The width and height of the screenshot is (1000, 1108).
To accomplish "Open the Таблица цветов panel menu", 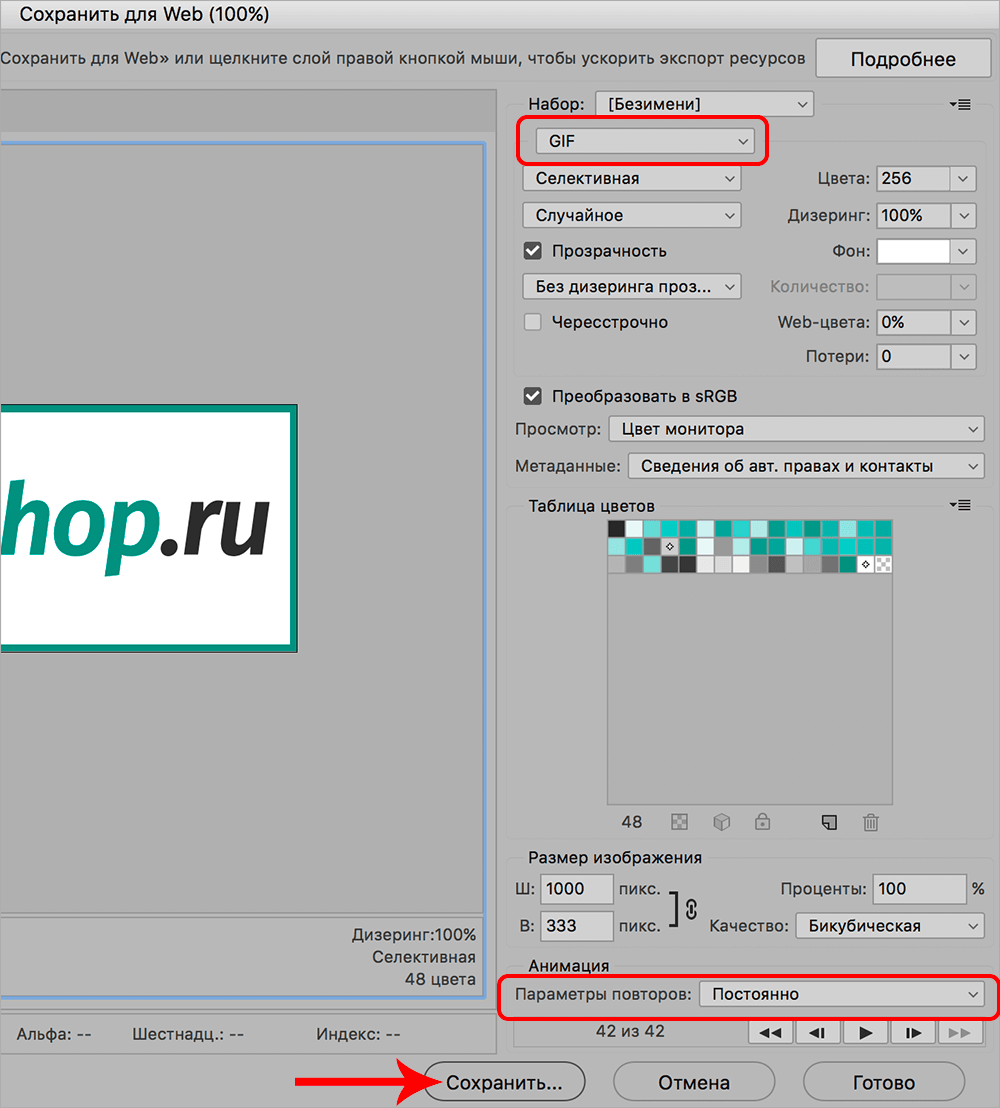I will [x=960, y=506].
